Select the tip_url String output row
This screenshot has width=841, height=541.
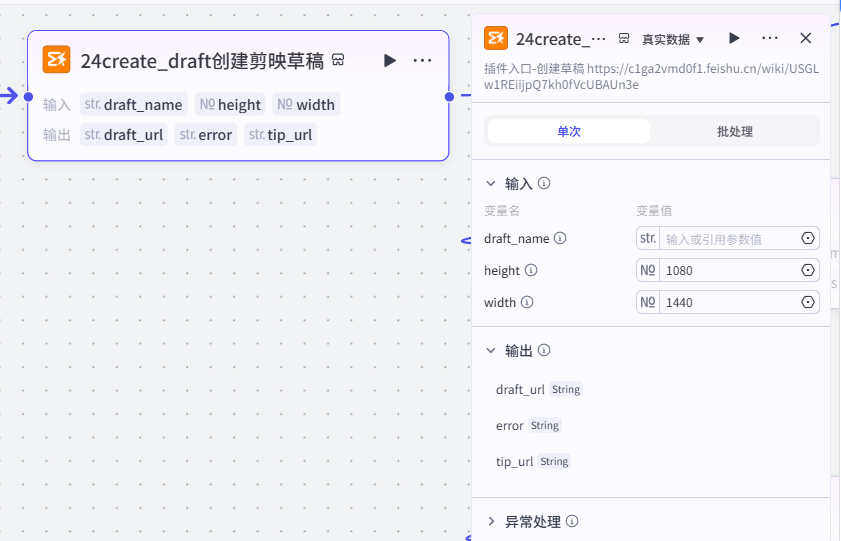(x=533, y=461)
